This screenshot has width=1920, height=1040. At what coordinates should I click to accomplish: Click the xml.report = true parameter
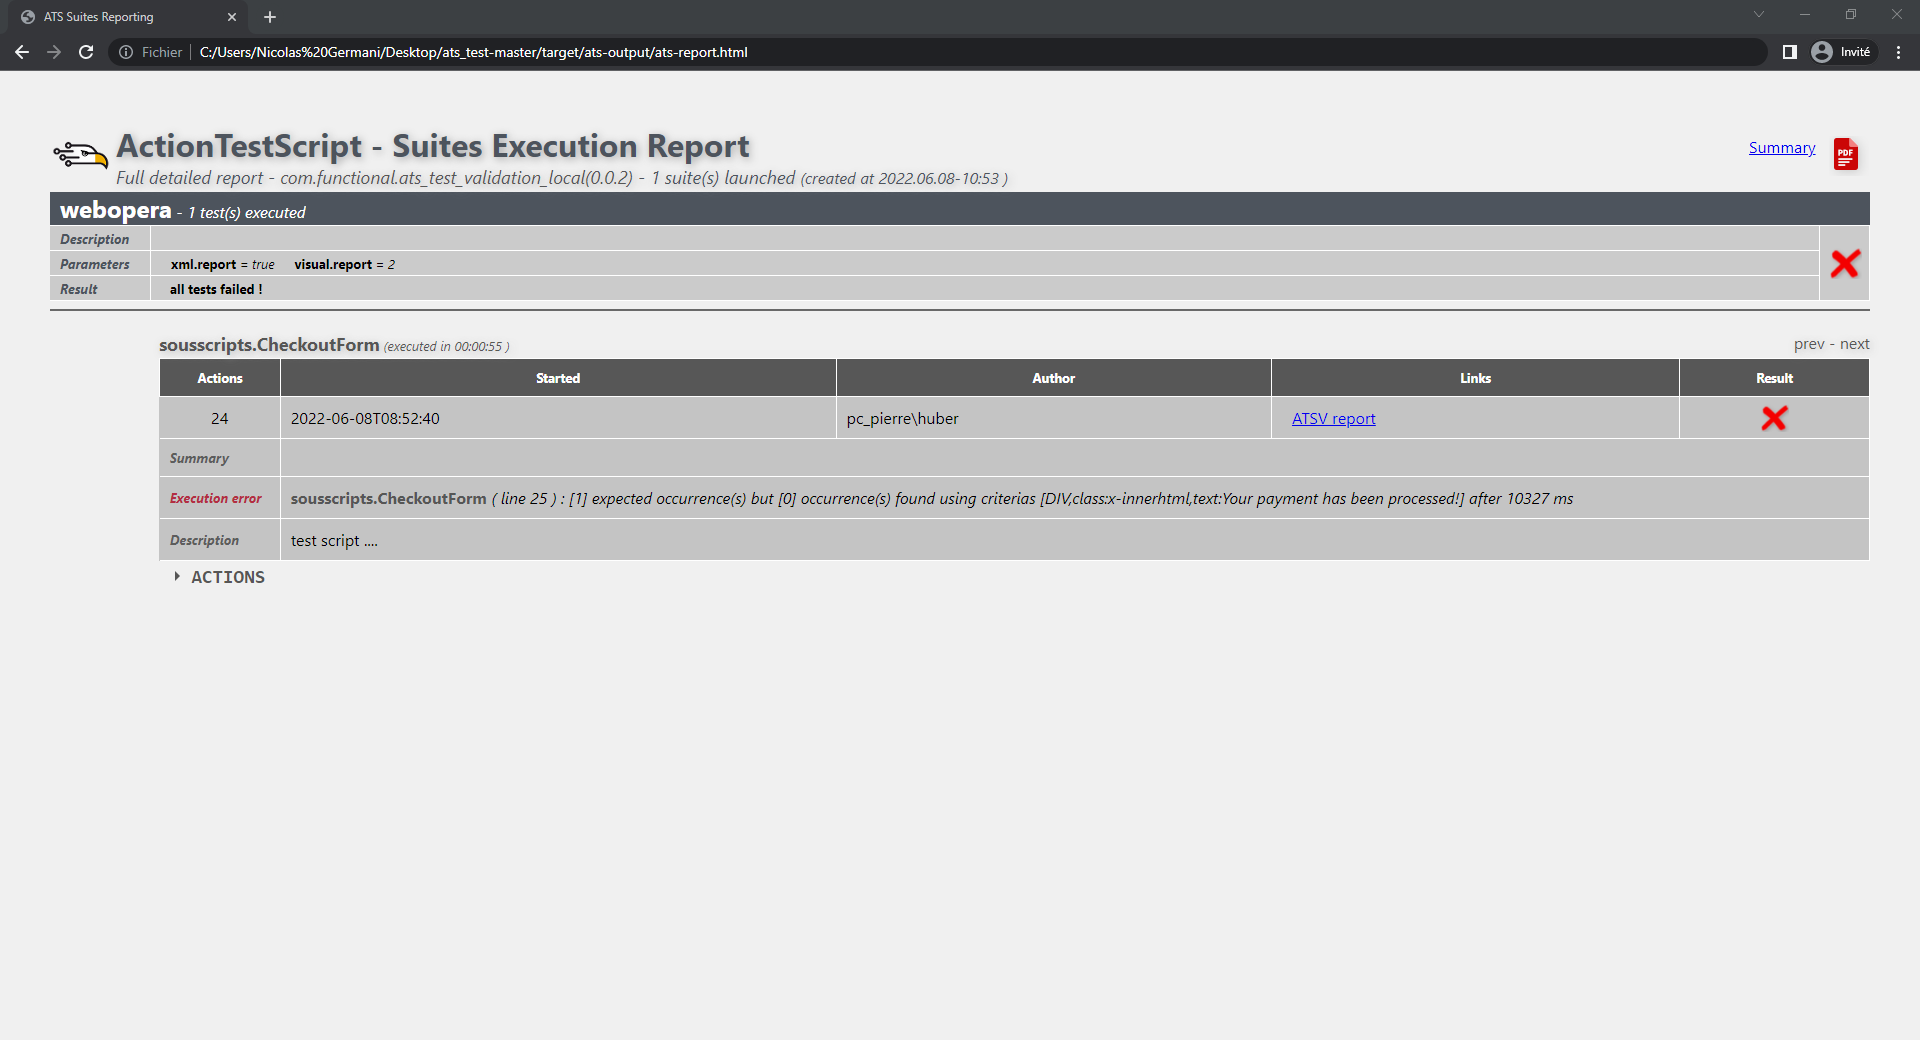(222, 264)
